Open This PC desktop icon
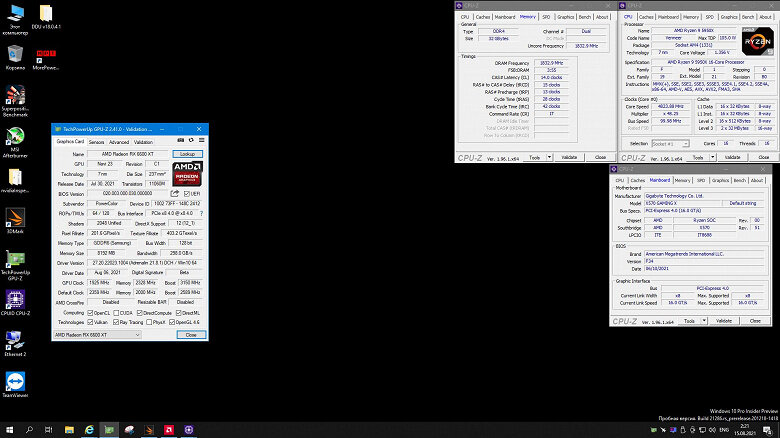The image size is (780, 438). [15, 19]
